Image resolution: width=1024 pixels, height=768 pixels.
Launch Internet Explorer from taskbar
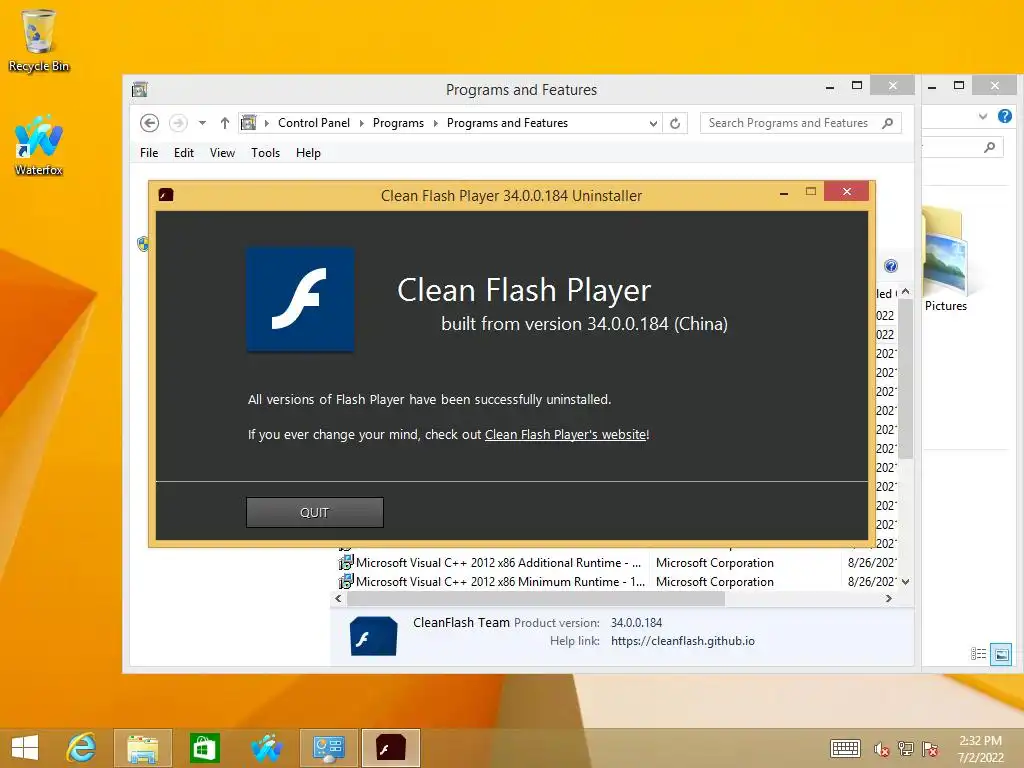click(x=82, y=748)
